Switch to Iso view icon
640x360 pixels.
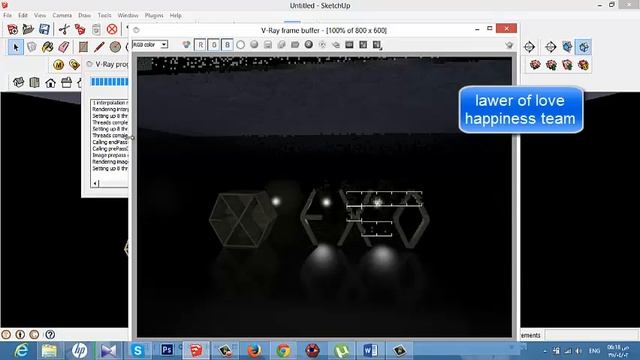(x=18, y=83)
